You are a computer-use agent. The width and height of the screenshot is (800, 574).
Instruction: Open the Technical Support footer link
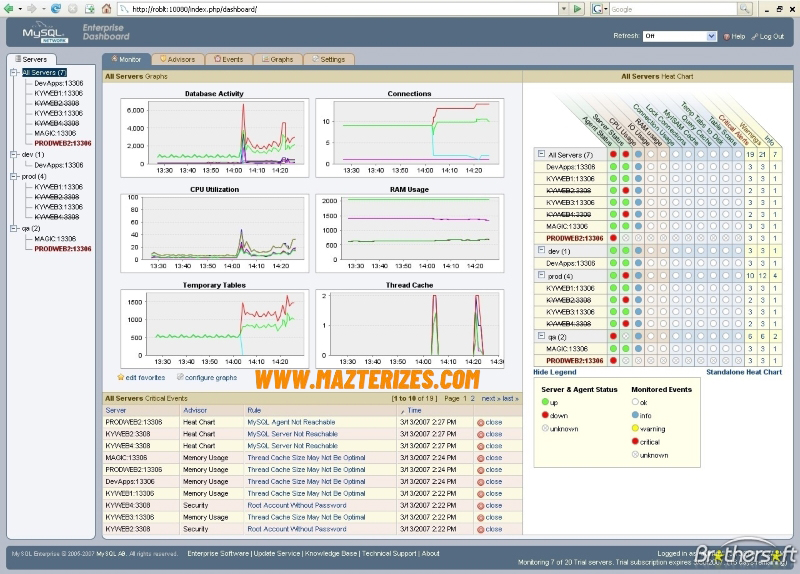389,554
